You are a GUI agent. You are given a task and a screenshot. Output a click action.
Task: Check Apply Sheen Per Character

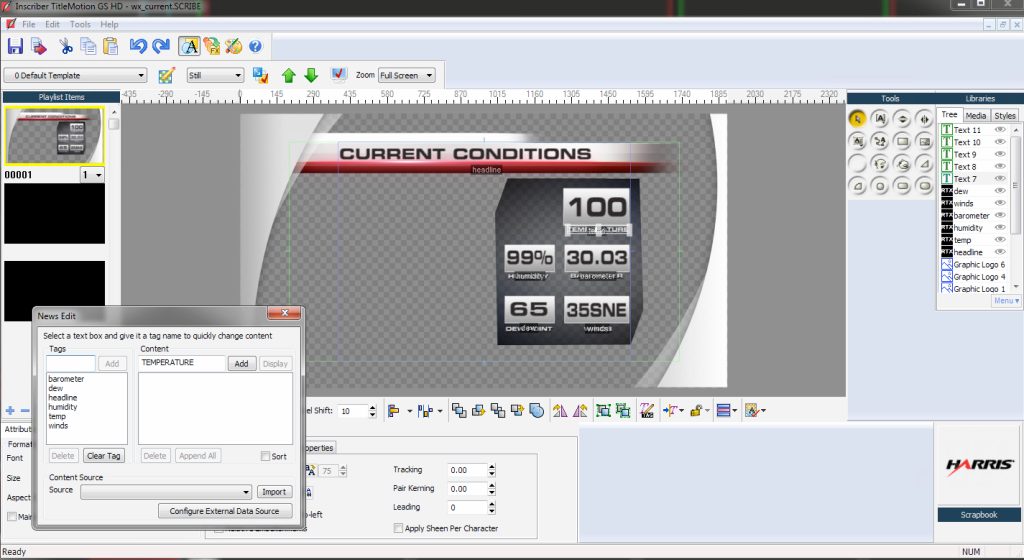[398, 528]
